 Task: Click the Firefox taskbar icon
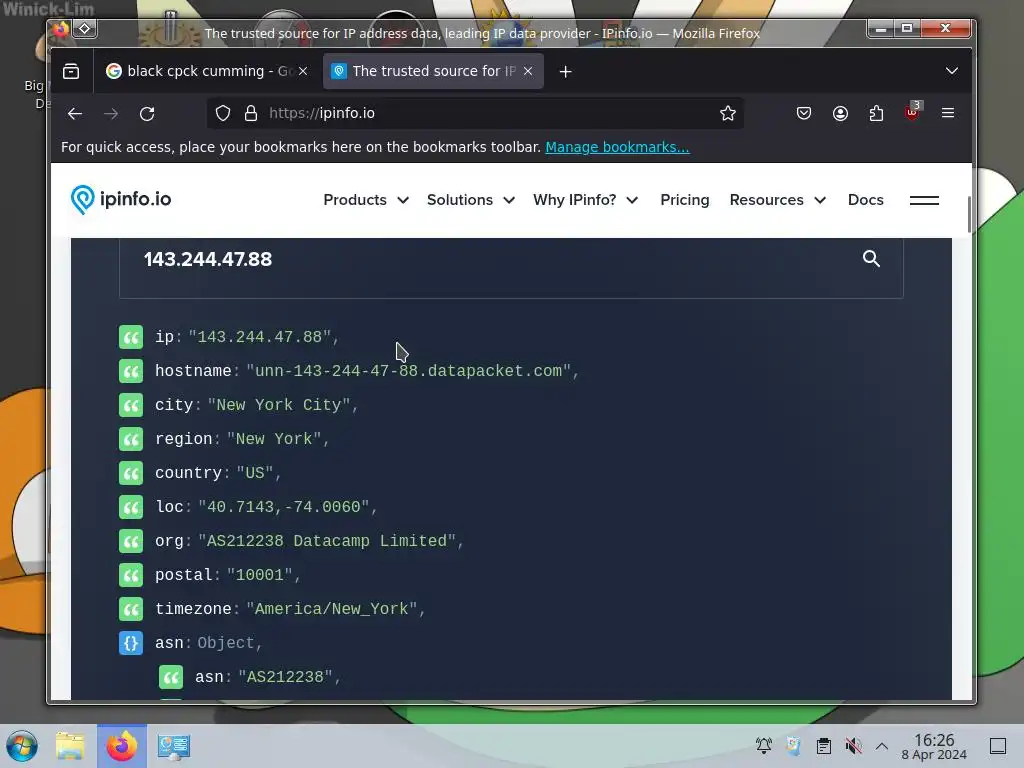121,746
